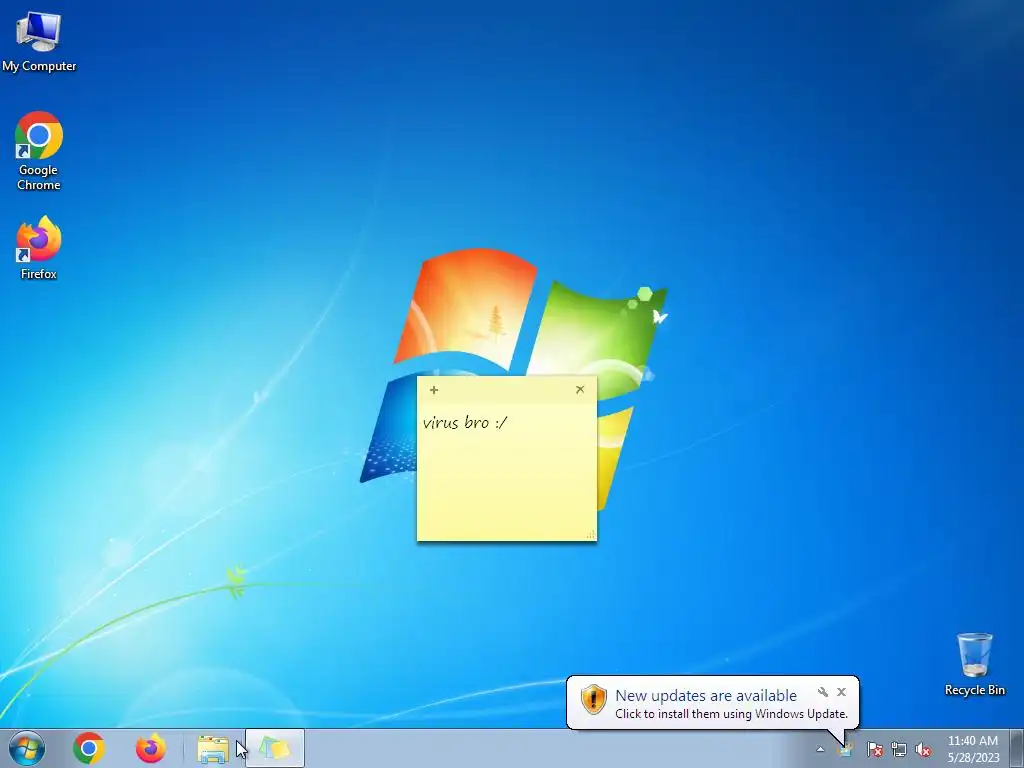Viewport: 1024px width, 768px height.
Task: Open Action Center flag icon
Action: point(874,749)
